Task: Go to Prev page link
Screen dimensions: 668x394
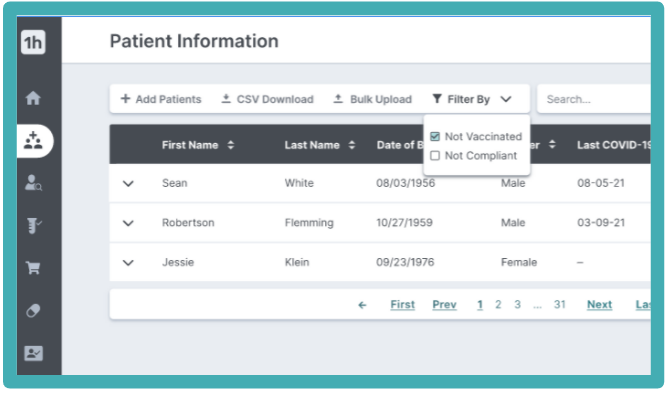Action: coord(444,305)
